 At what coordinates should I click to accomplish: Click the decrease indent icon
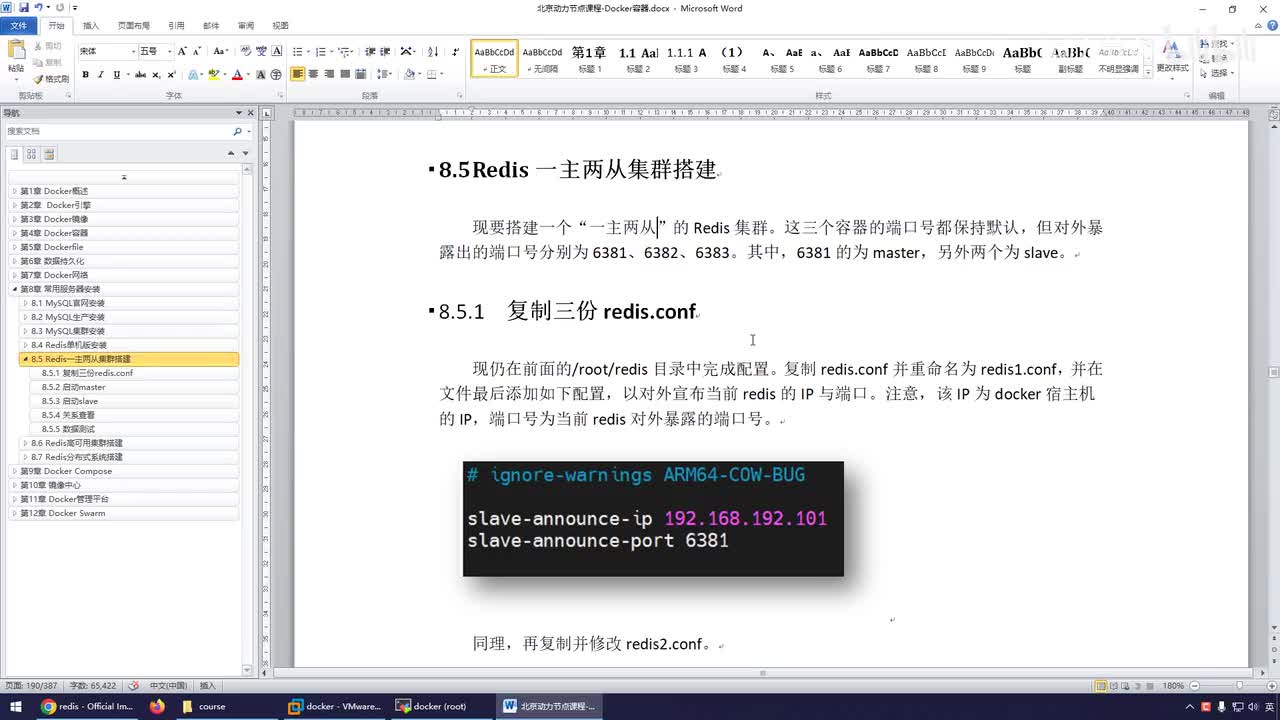point(370,51)
